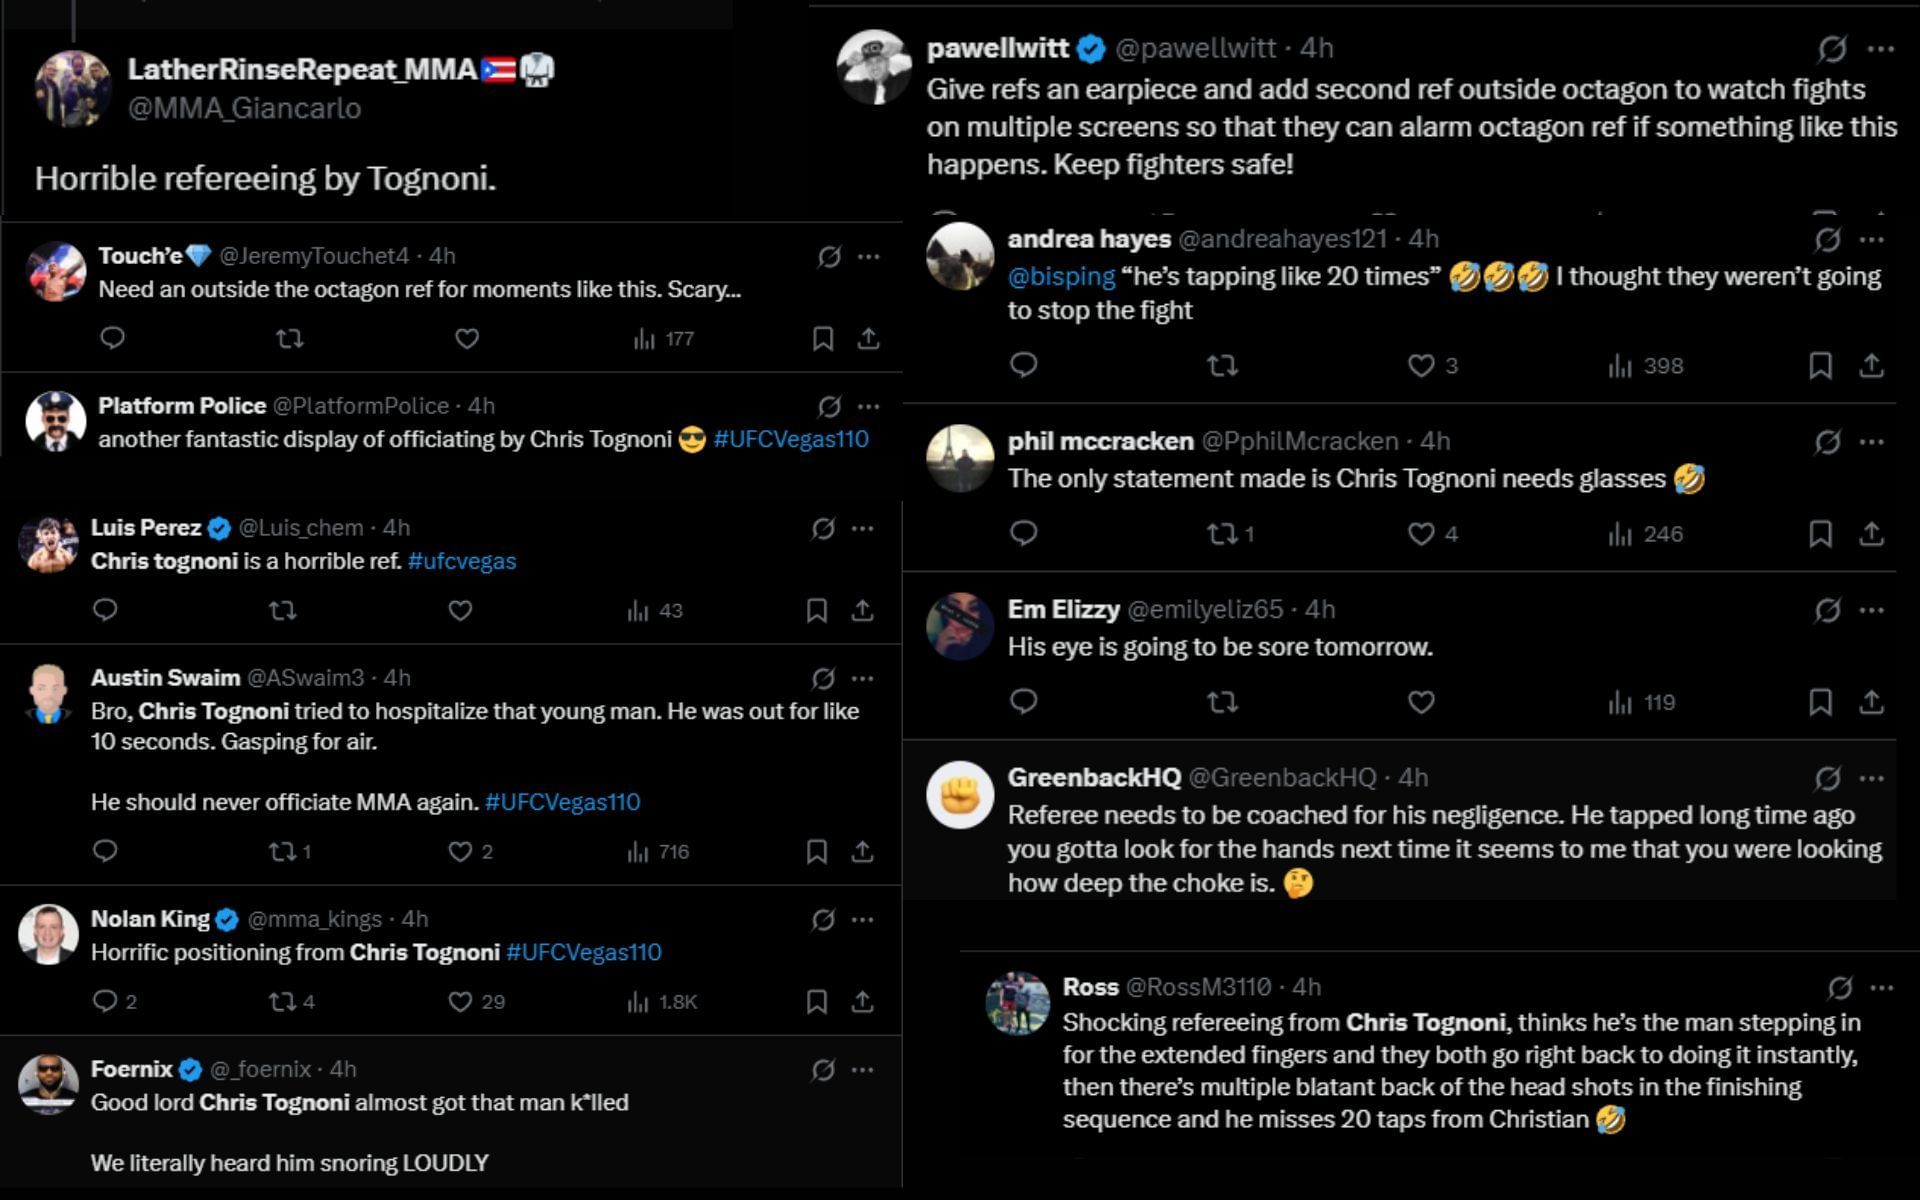
Task: Open the @bisping mention link
Action: coord(1065,276)
